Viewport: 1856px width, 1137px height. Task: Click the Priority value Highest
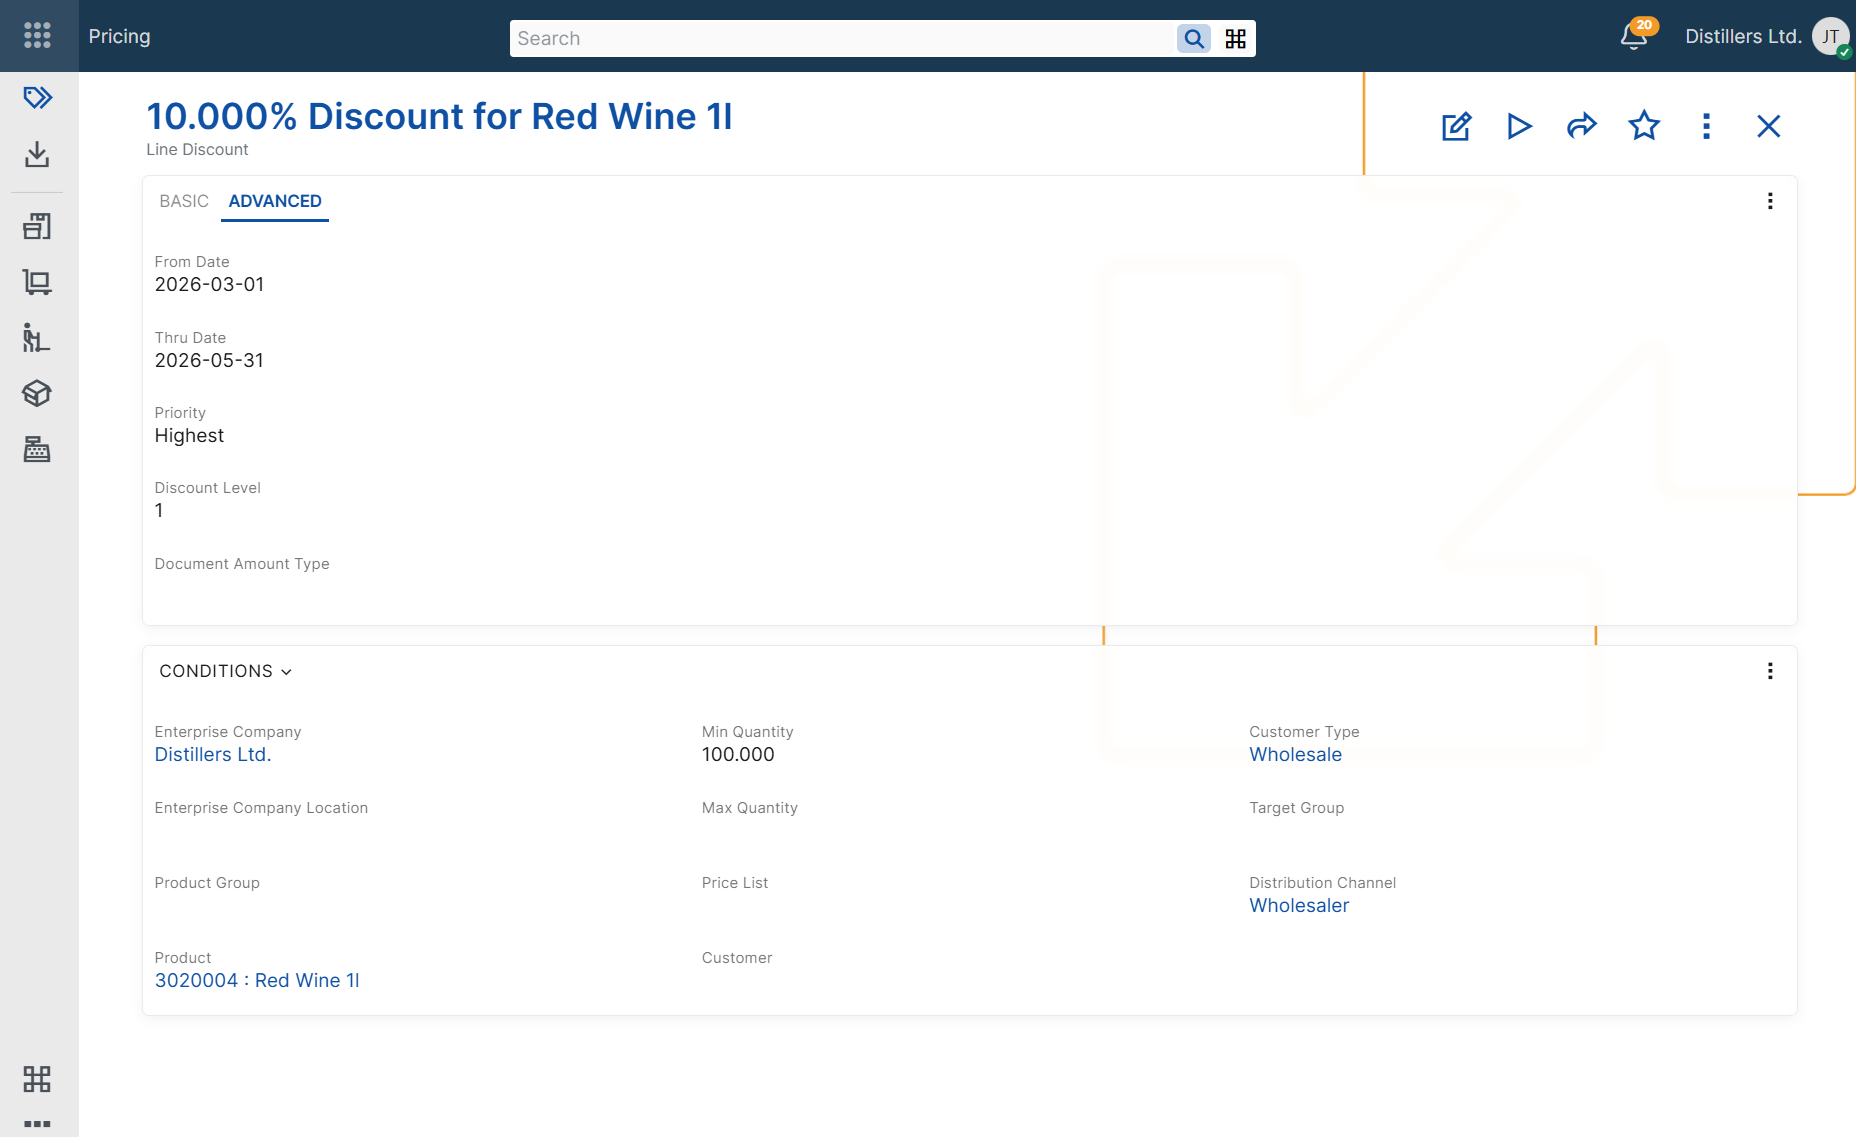click(189, 436)
